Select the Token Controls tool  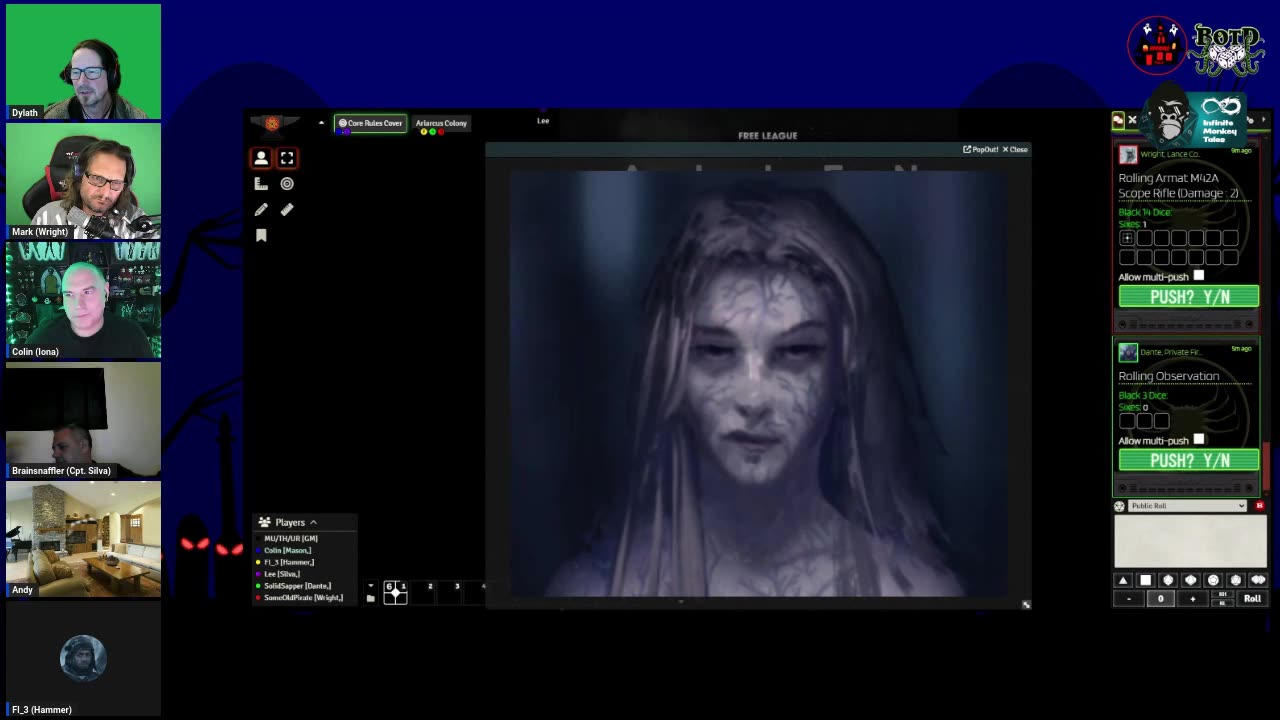(x=261, y=158)
